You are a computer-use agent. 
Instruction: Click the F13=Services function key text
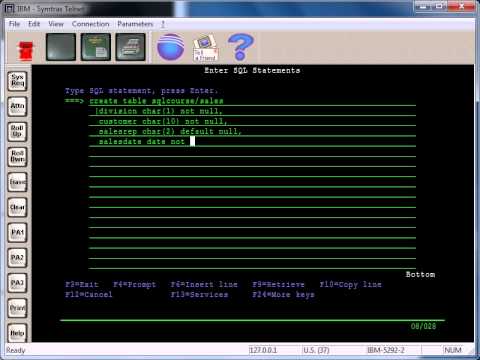199,295
